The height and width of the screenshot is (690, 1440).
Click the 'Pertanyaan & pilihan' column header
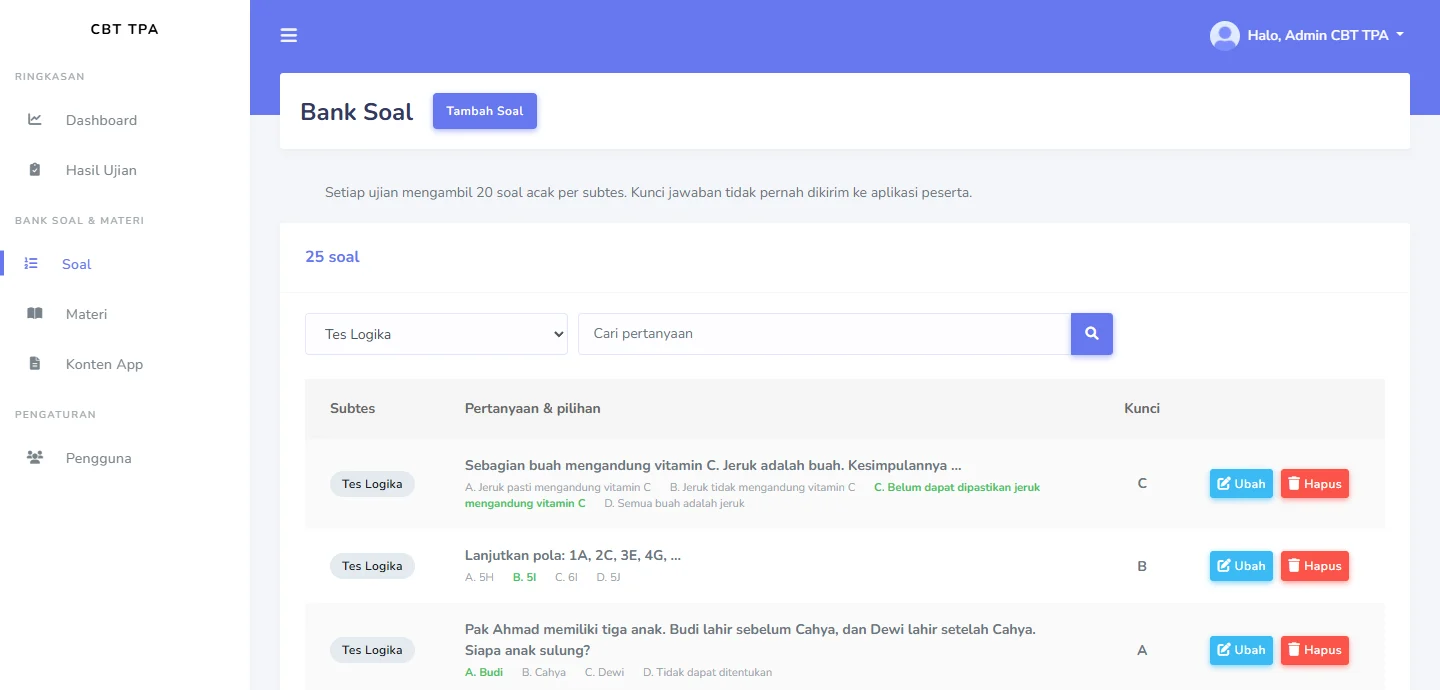[533, 408]
